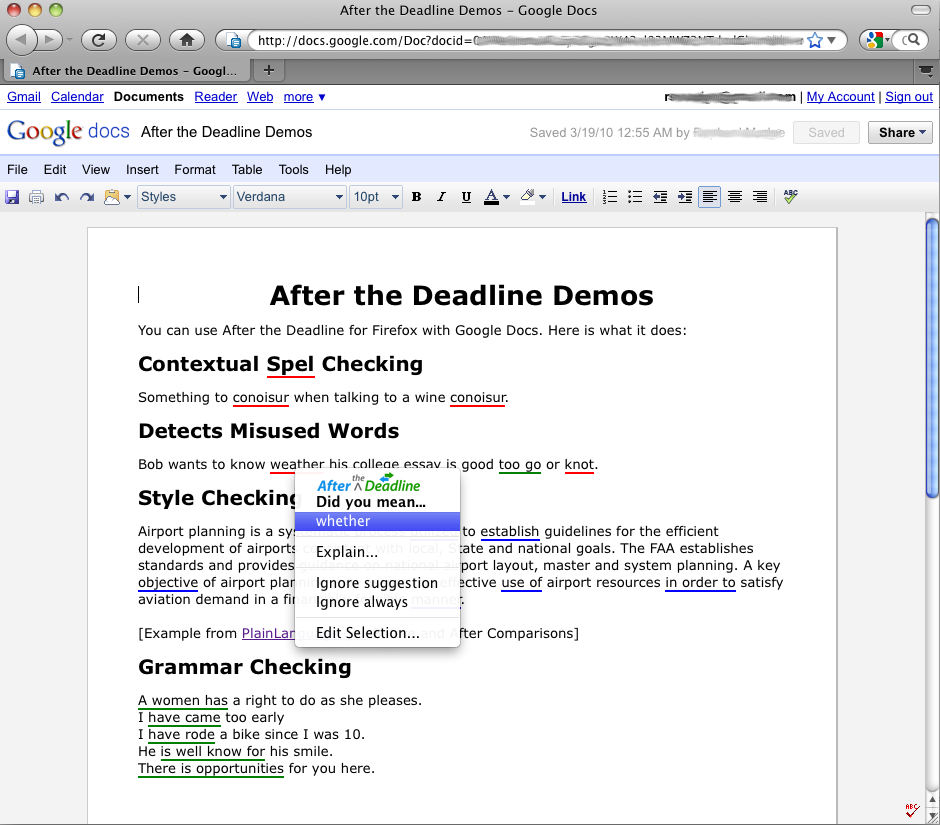
Task: Insert a numbered list
Action: 610,197
